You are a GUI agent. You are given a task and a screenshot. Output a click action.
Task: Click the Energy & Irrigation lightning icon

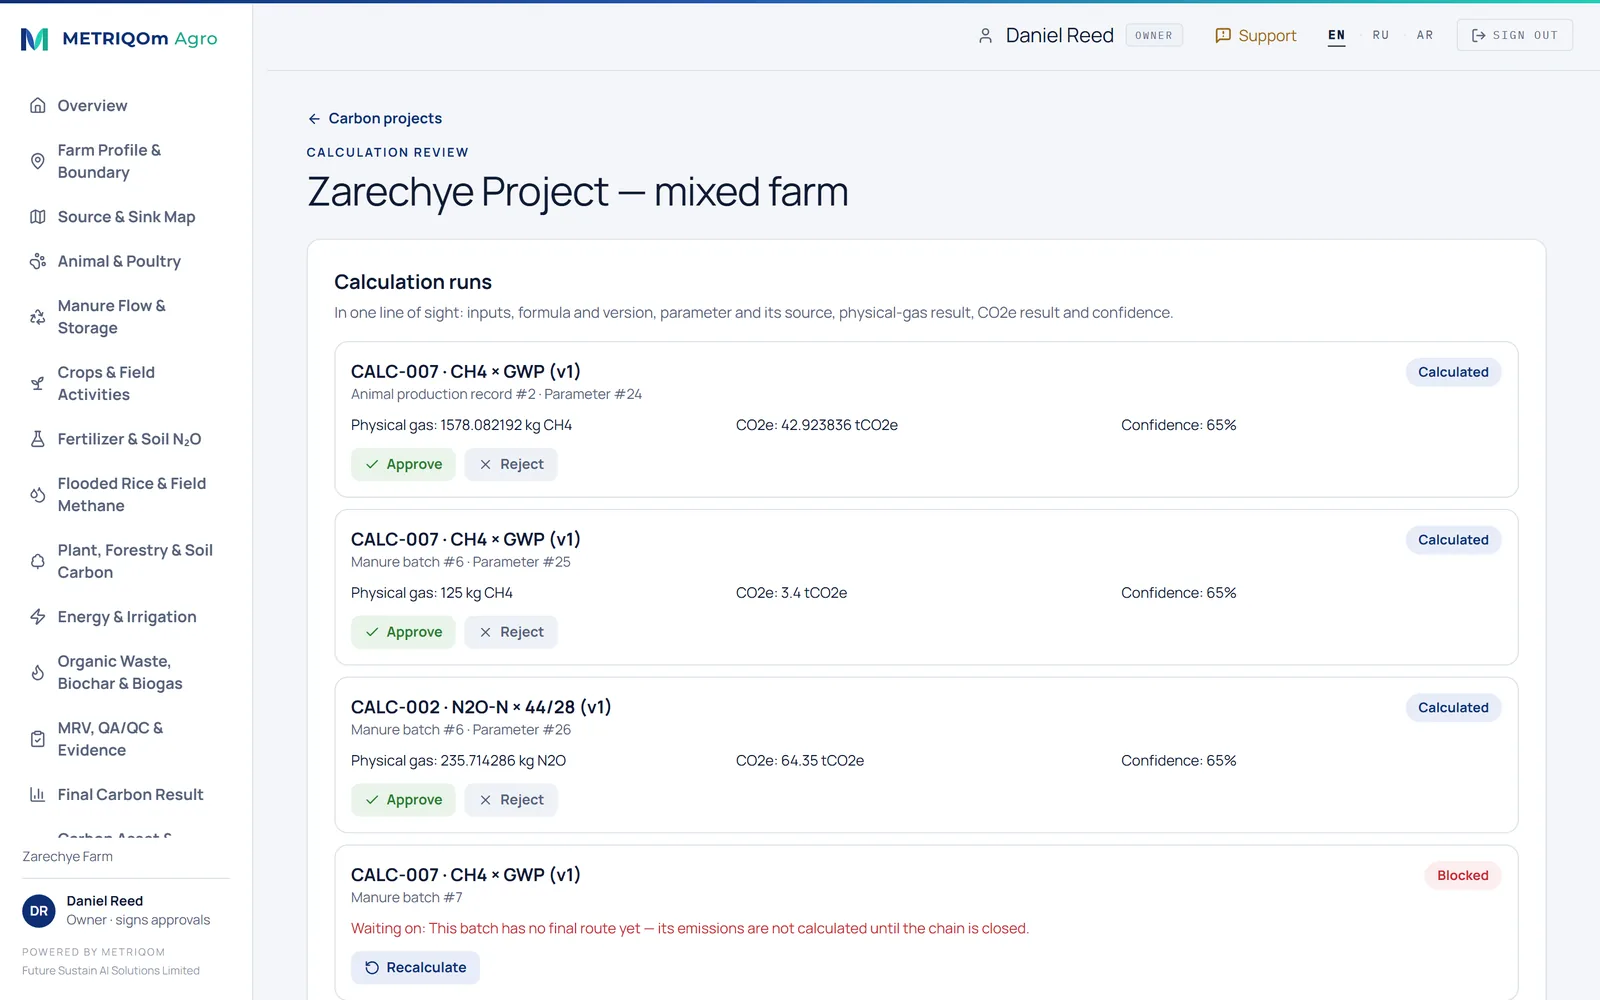click(x=38, y=617)
